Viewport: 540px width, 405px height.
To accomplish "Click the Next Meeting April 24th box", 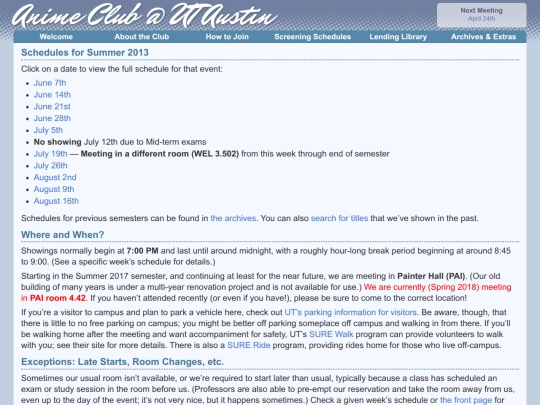I will (x=481, y=15).
